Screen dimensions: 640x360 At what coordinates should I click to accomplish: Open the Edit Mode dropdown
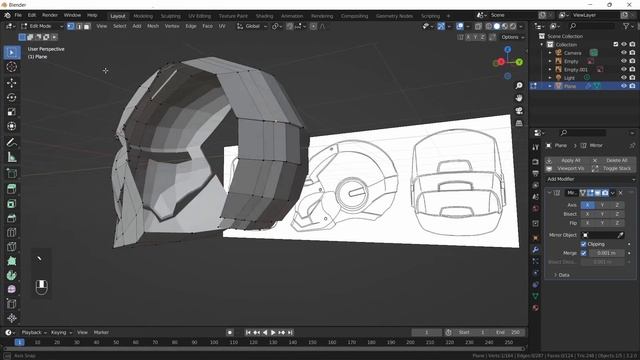[x=42, y=26]
